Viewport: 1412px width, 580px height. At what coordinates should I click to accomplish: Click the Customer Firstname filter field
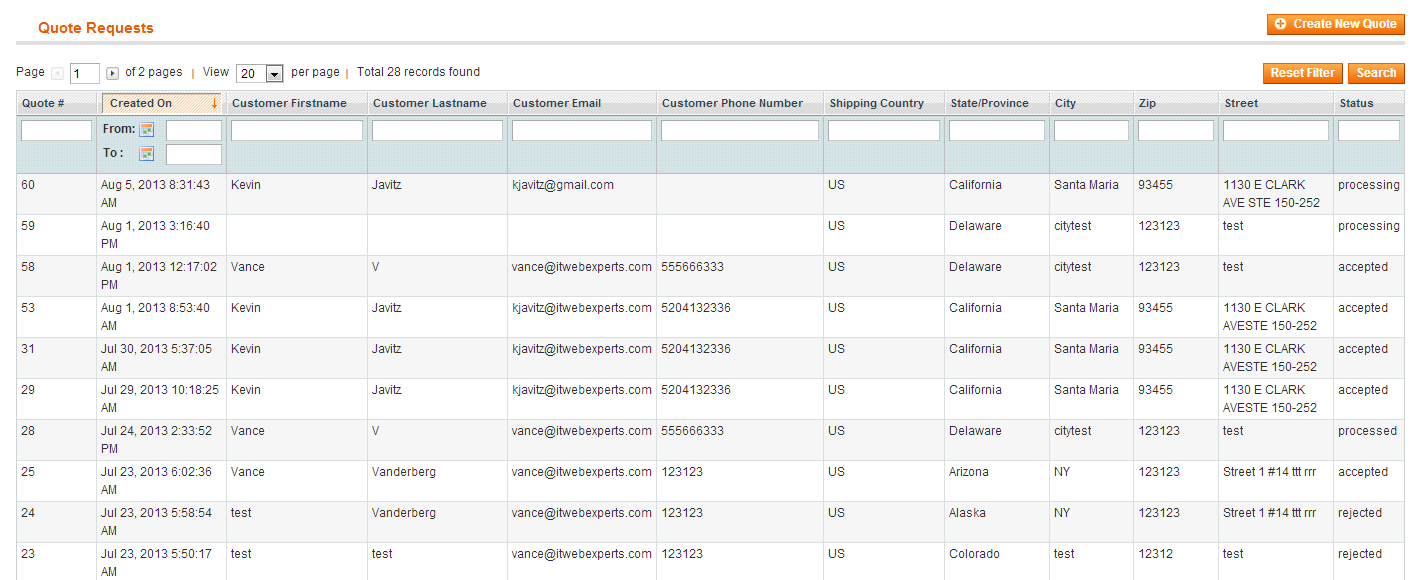pyautogui.click(x=296, y=130)
